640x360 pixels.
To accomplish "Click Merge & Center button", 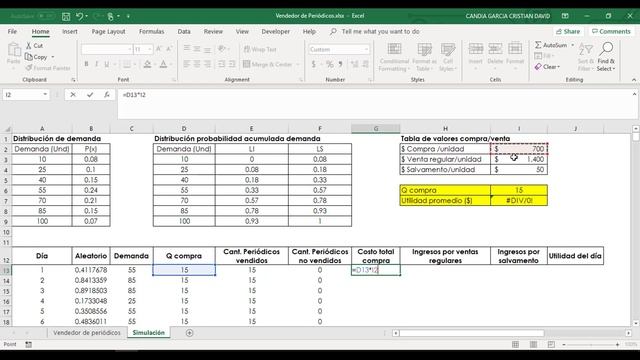I will (x=268, y=64).
